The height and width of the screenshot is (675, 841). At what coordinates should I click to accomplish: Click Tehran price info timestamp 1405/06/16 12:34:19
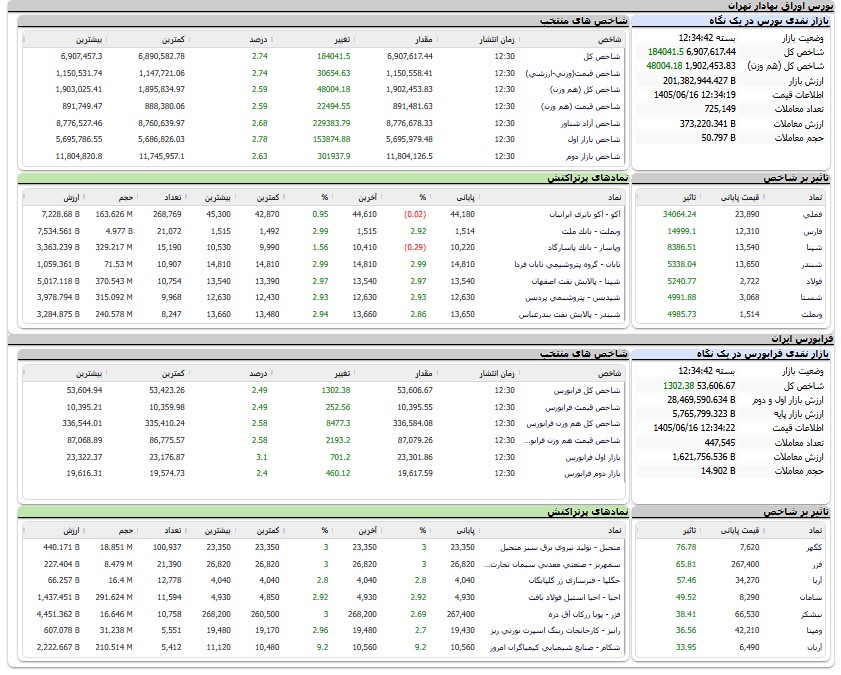(695, 95)
